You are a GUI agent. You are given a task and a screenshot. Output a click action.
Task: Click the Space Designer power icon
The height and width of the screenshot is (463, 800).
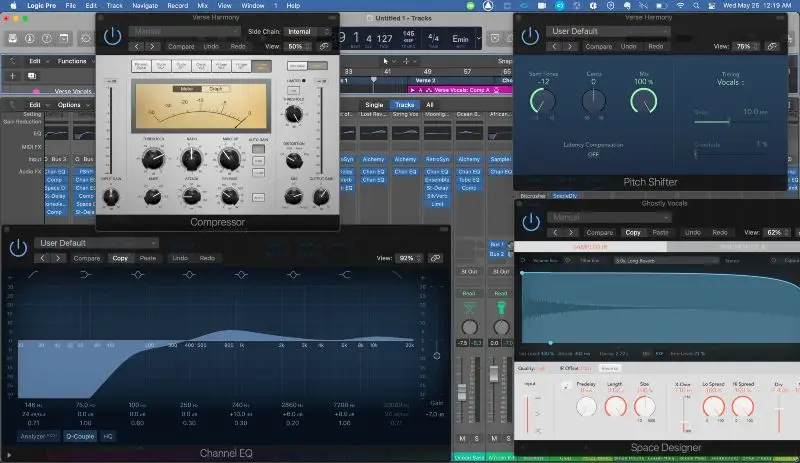point(529,223)
